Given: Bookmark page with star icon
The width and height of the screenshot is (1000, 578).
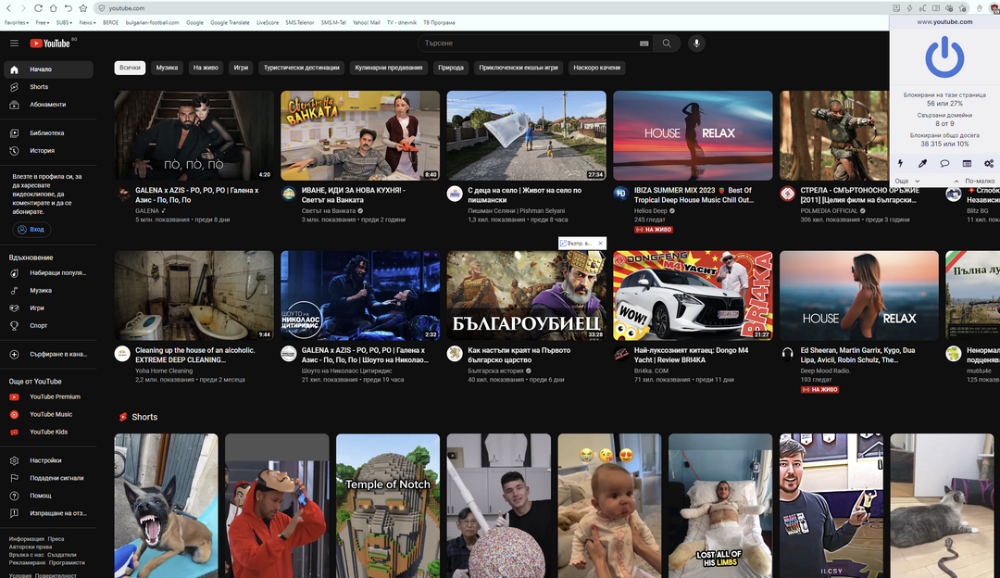Looking at the screenshot, I should pos(83,8).
